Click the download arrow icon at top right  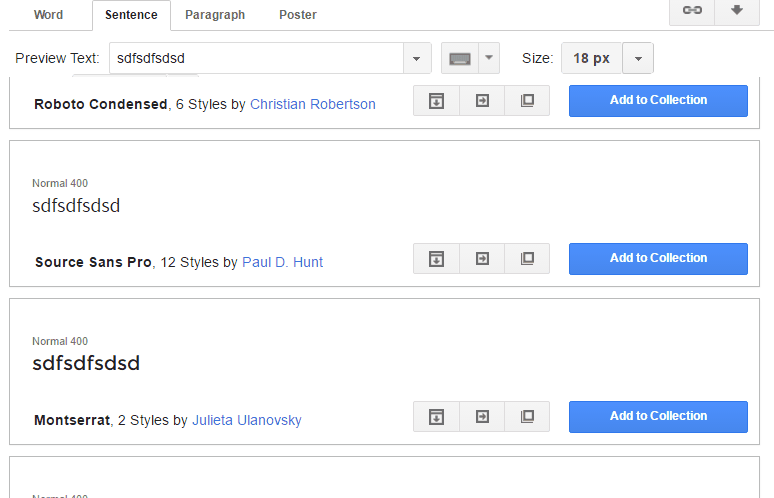pyautogui.click(x=737, y=10)
